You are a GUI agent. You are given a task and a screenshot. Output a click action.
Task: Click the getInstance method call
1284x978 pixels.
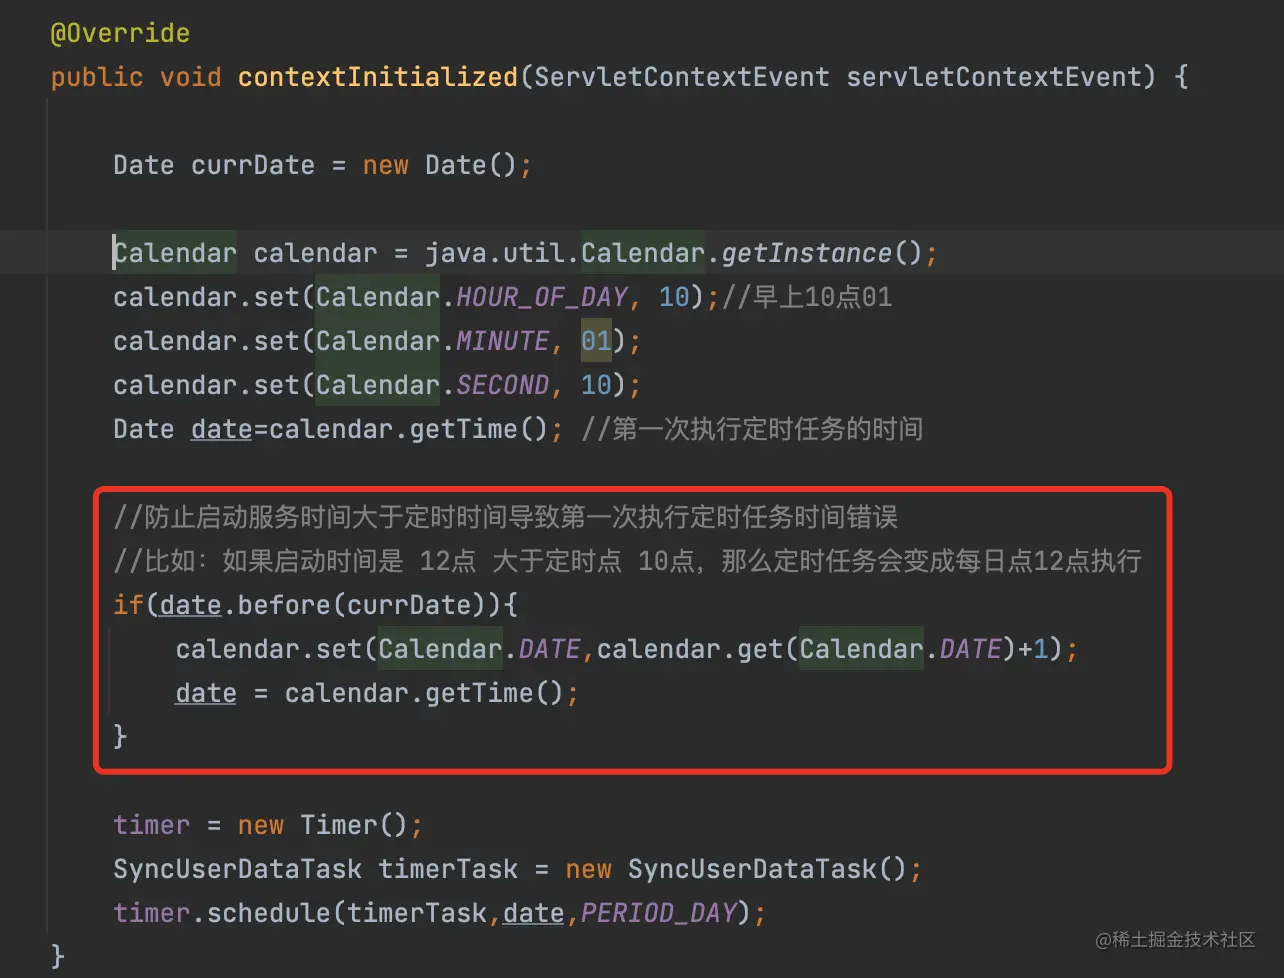point(806,253)
